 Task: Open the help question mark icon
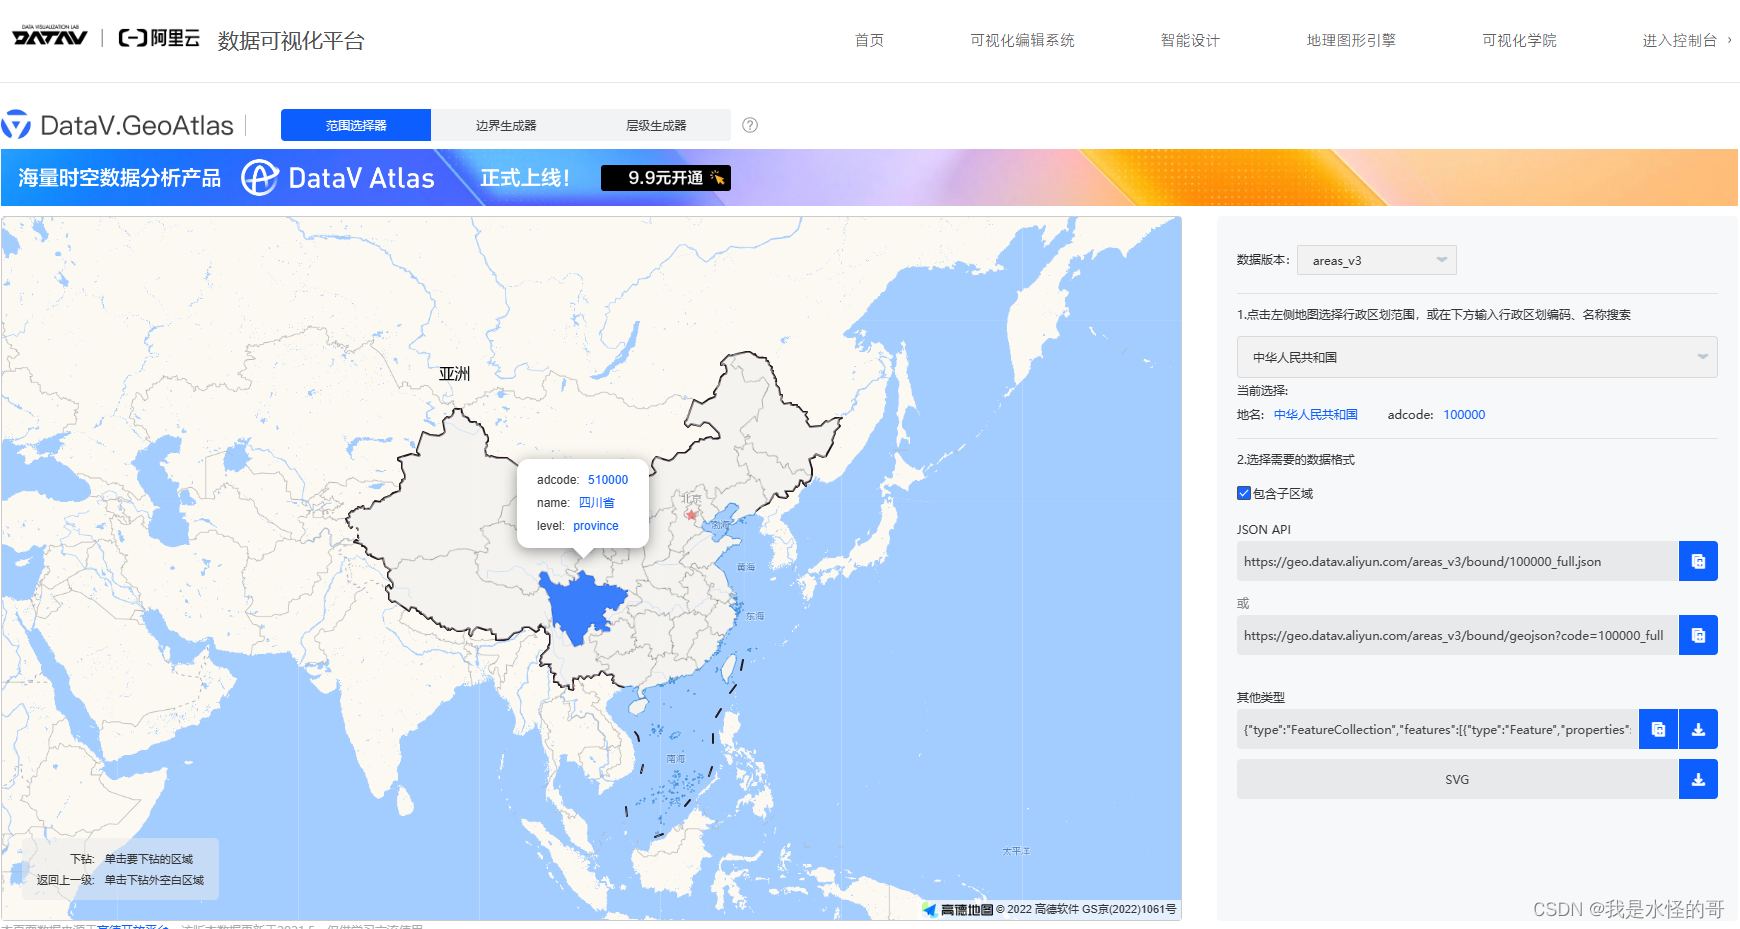tap(750, 125)
